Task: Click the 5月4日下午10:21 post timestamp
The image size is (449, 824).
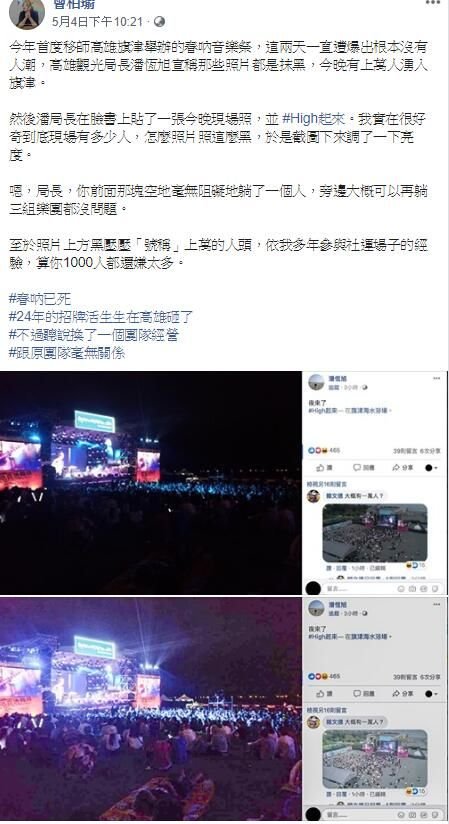Action: pyautogui.click(x=97, y=22)
